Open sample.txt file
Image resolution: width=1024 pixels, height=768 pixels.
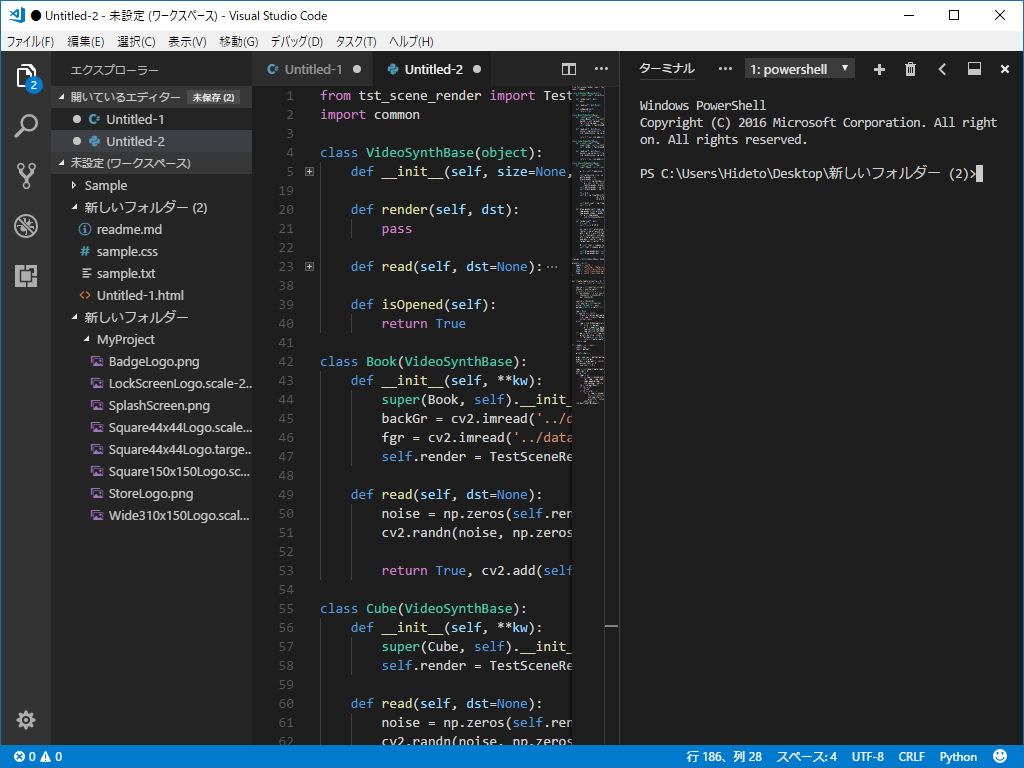coord(152,274)
